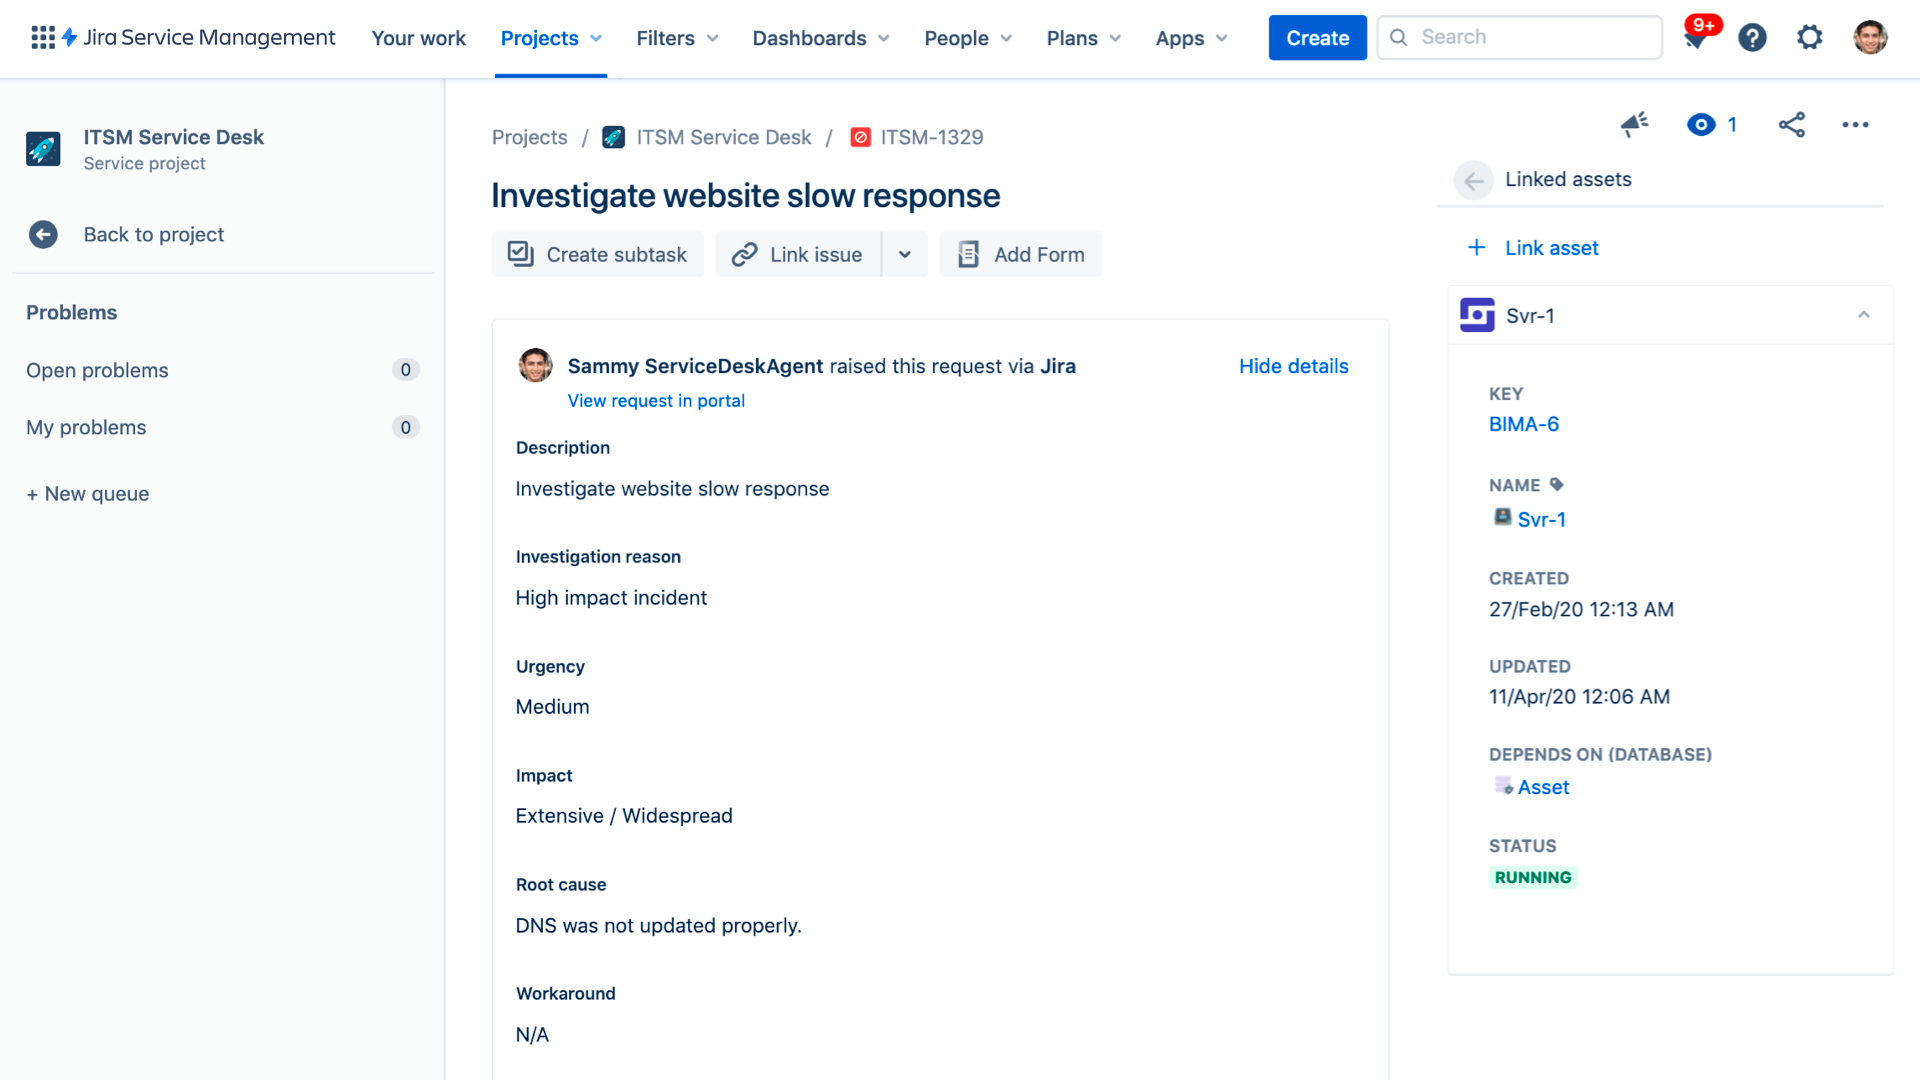Click the Create button

click(1317, 37)
